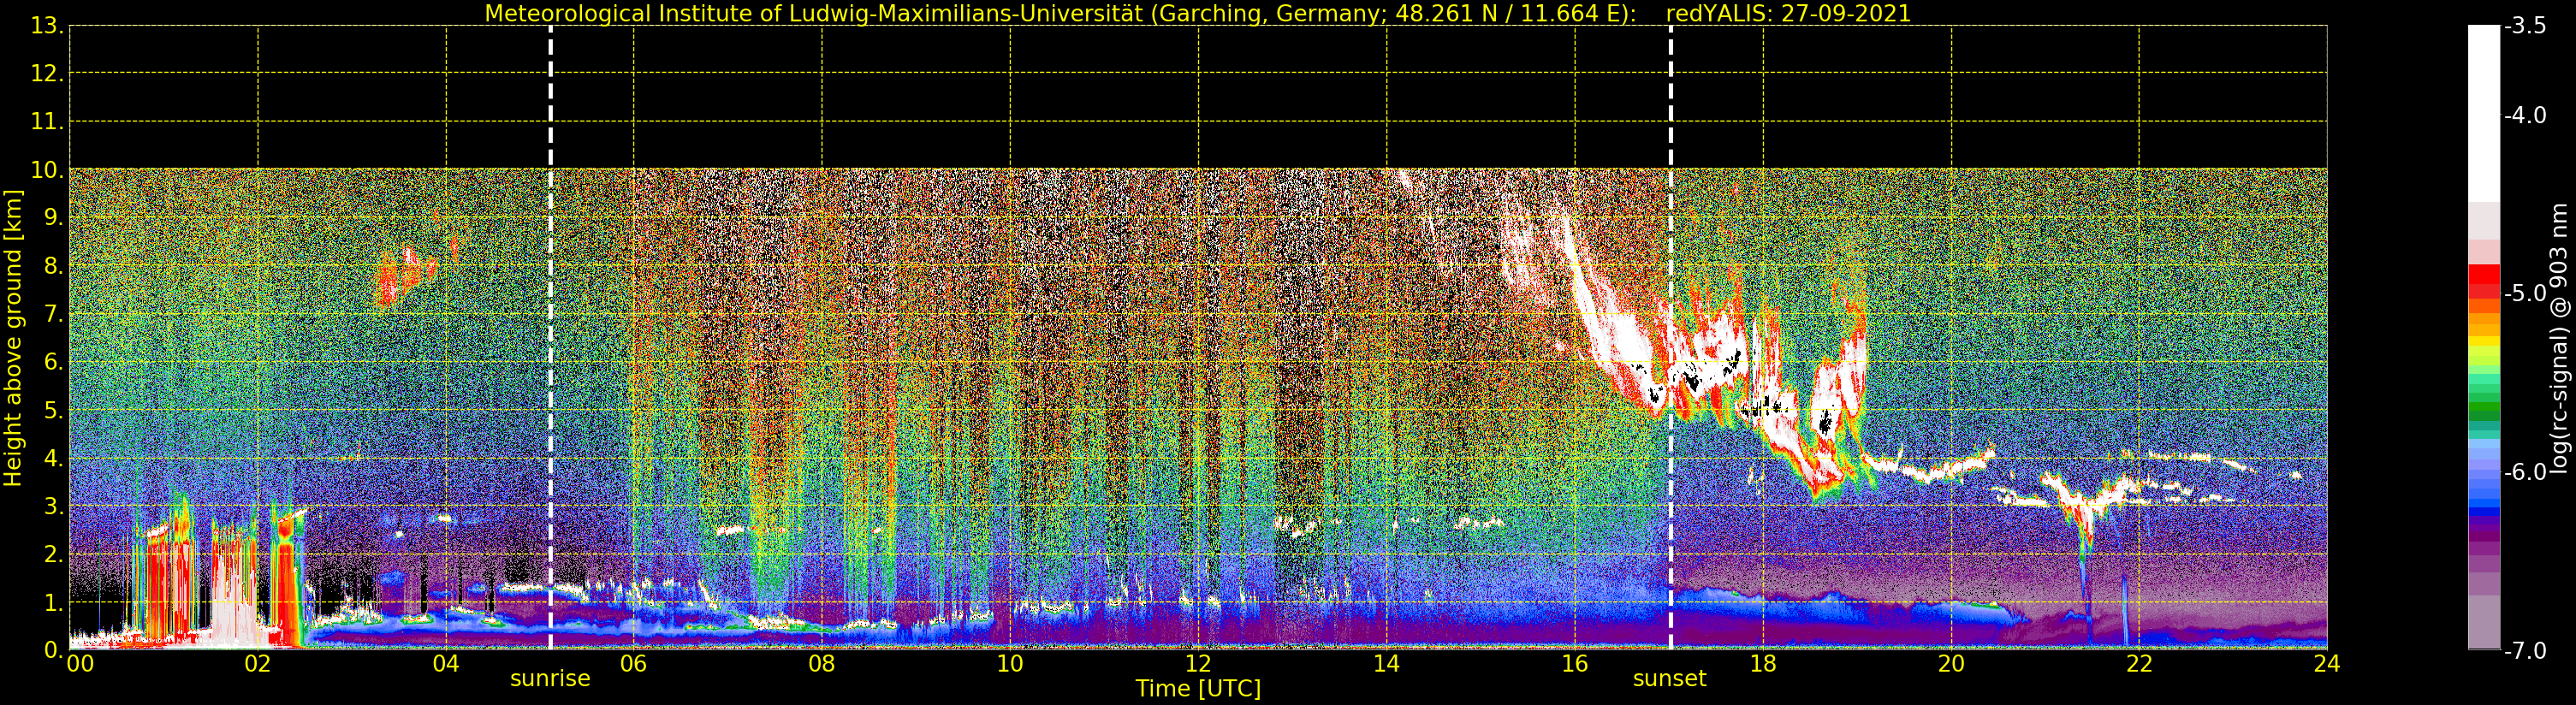Viewport: 2576px width, 705px height.
Task: Click the "Height above ground [km]" label
Action: pos(13,338)
